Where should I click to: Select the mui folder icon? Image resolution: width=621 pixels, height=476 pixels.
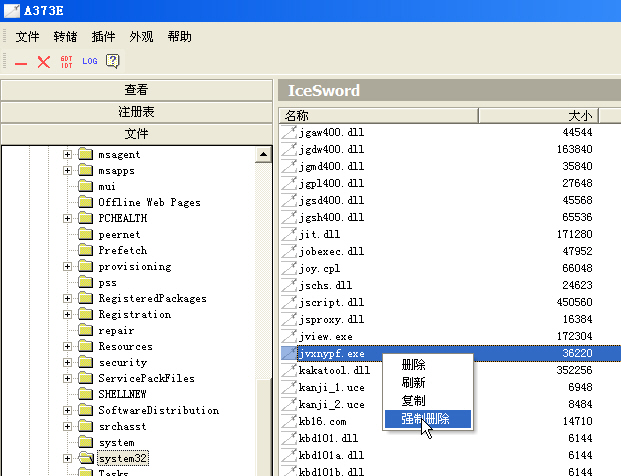pyautogui.click(x=86, y=186)
